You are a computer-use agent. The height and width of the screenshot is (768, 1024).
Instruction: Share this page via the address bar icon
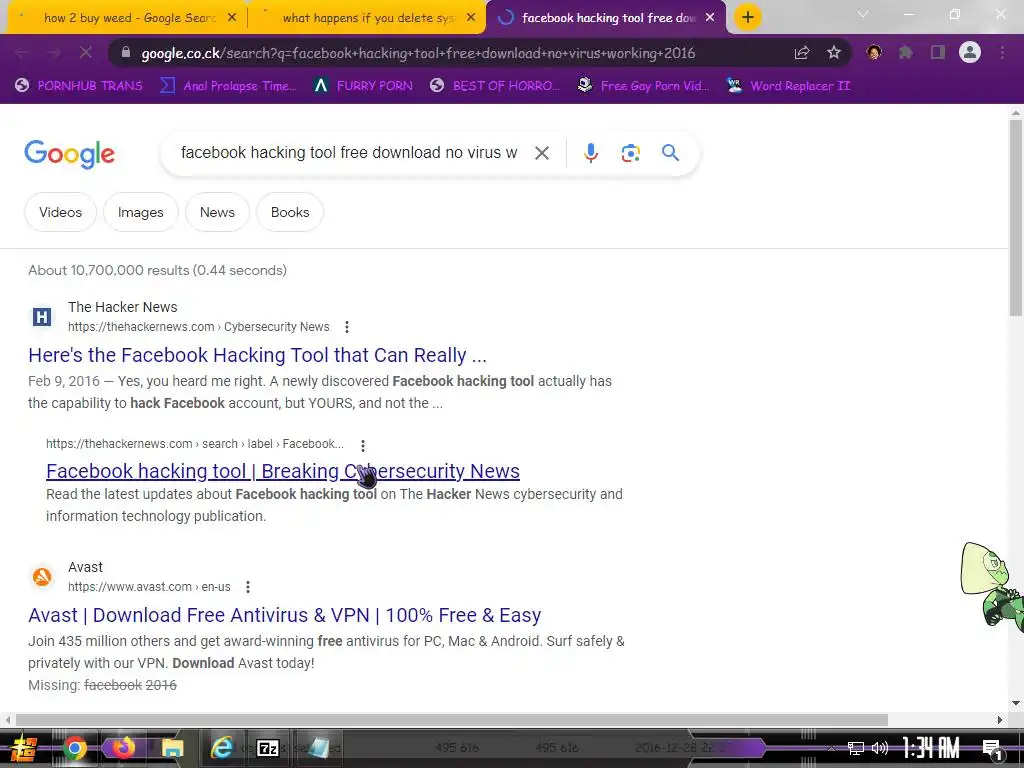tap(802, 53)
